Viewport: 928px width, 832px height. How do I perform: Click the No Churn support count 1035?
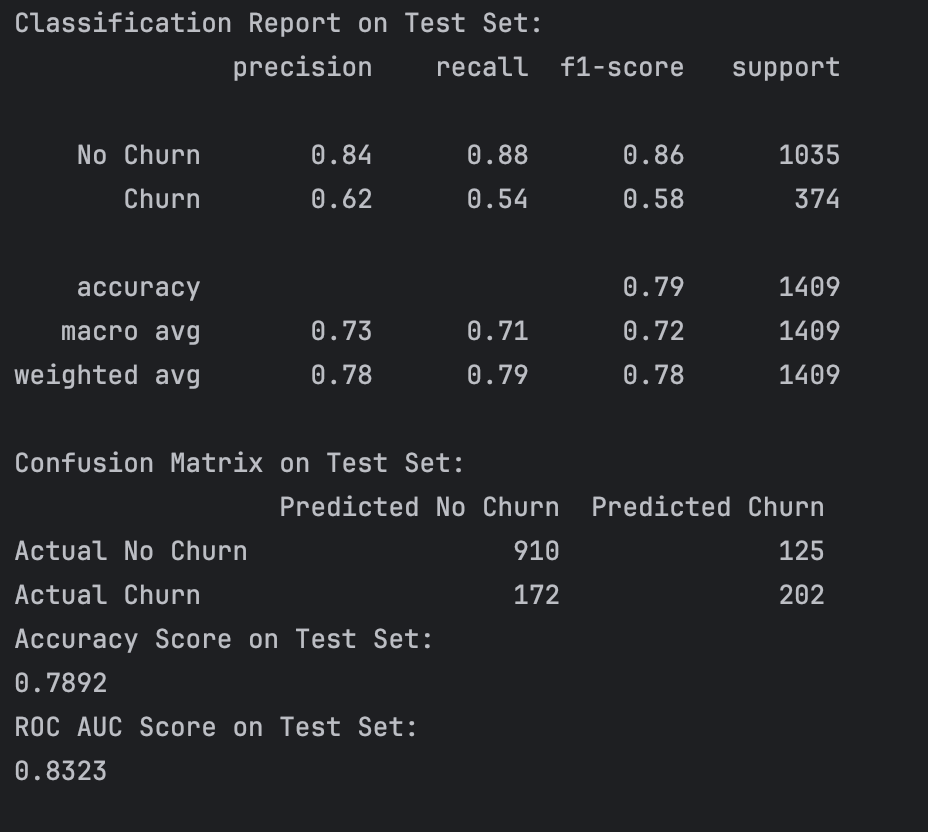coord(809,155)
